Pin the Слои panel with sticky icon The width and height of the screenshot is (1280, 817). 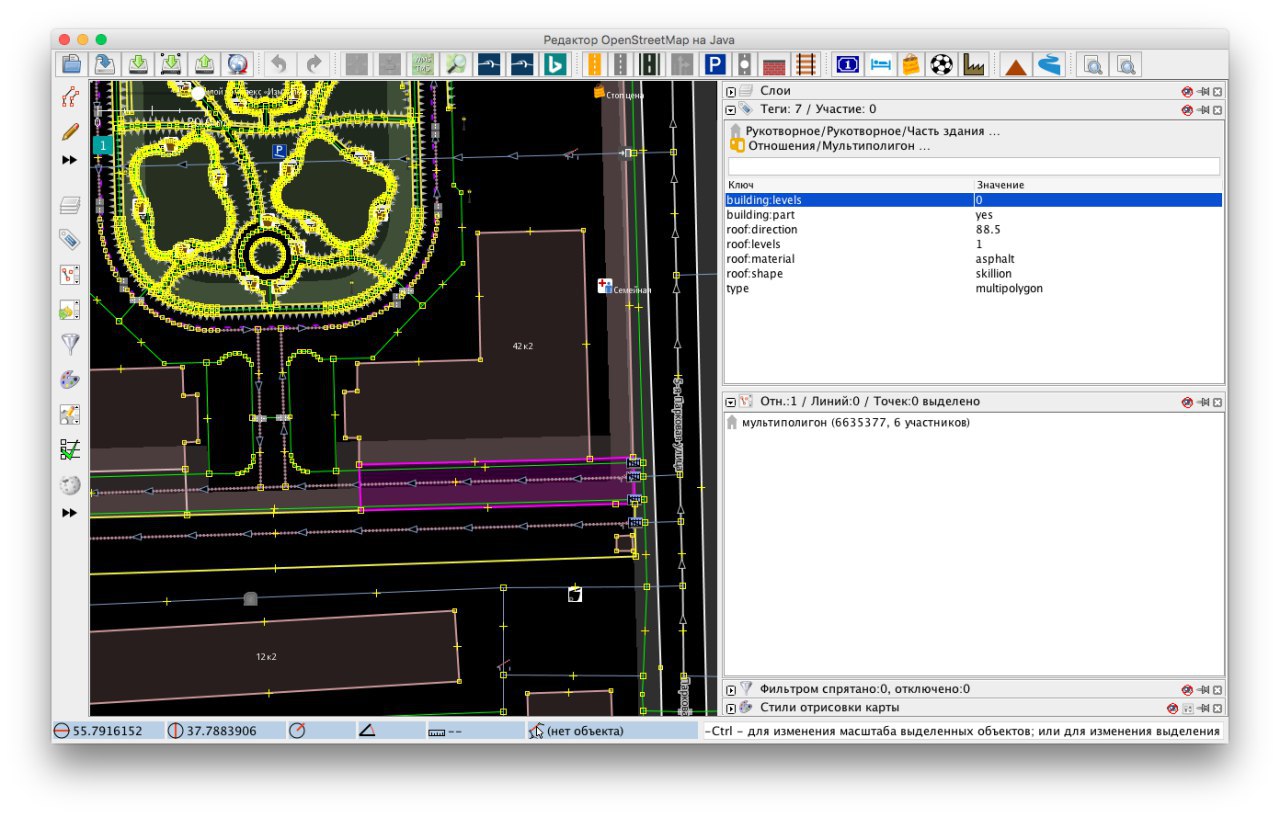(x=1203, y=91)
